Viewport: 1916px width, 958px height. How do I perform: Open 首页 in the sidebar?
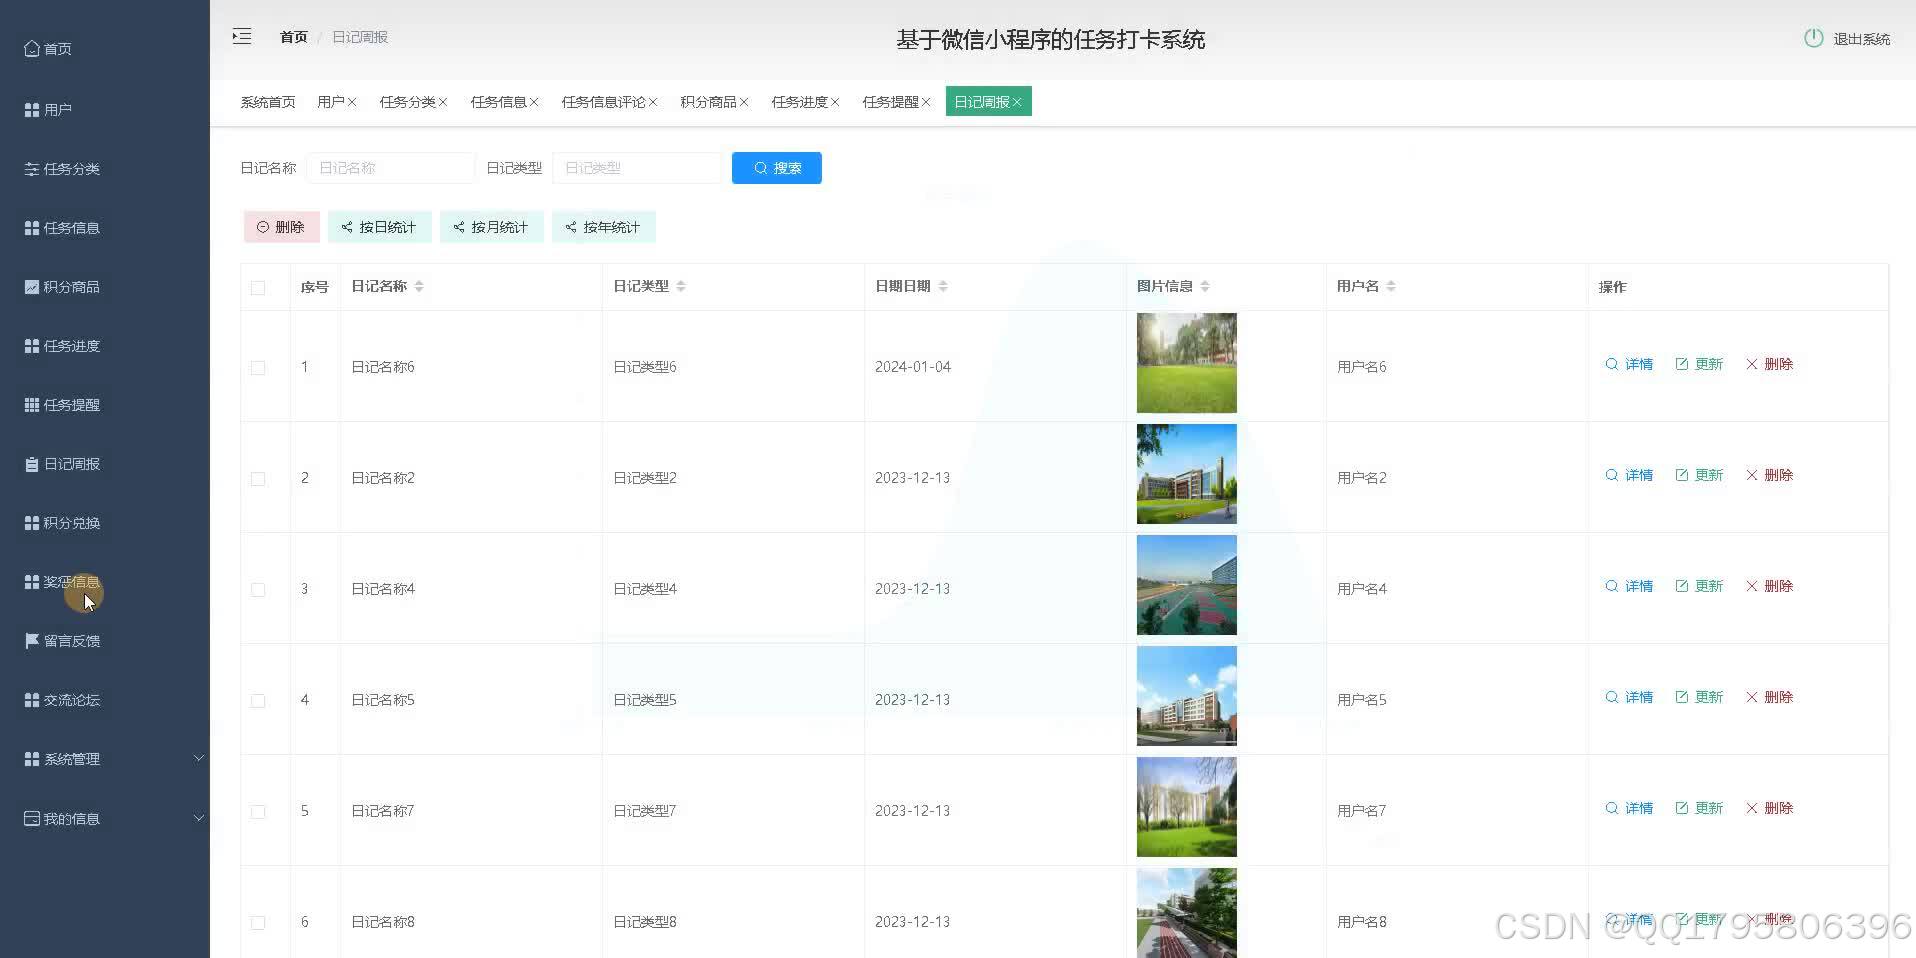click(x=48, y=49)
